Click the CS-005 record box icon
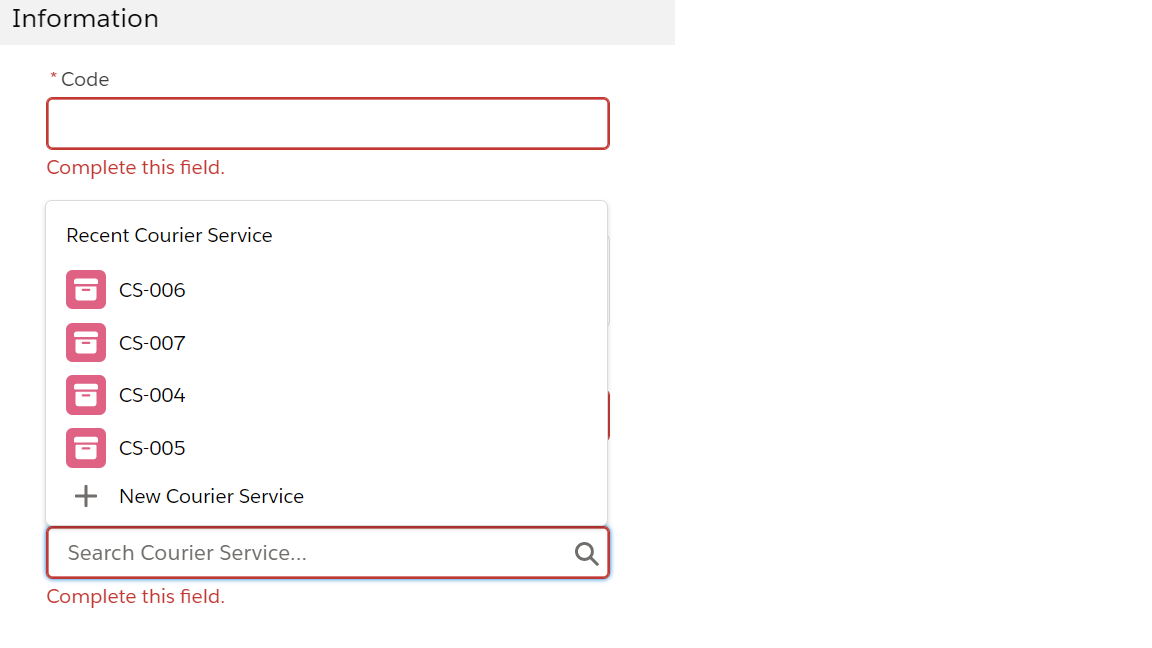 86,448
